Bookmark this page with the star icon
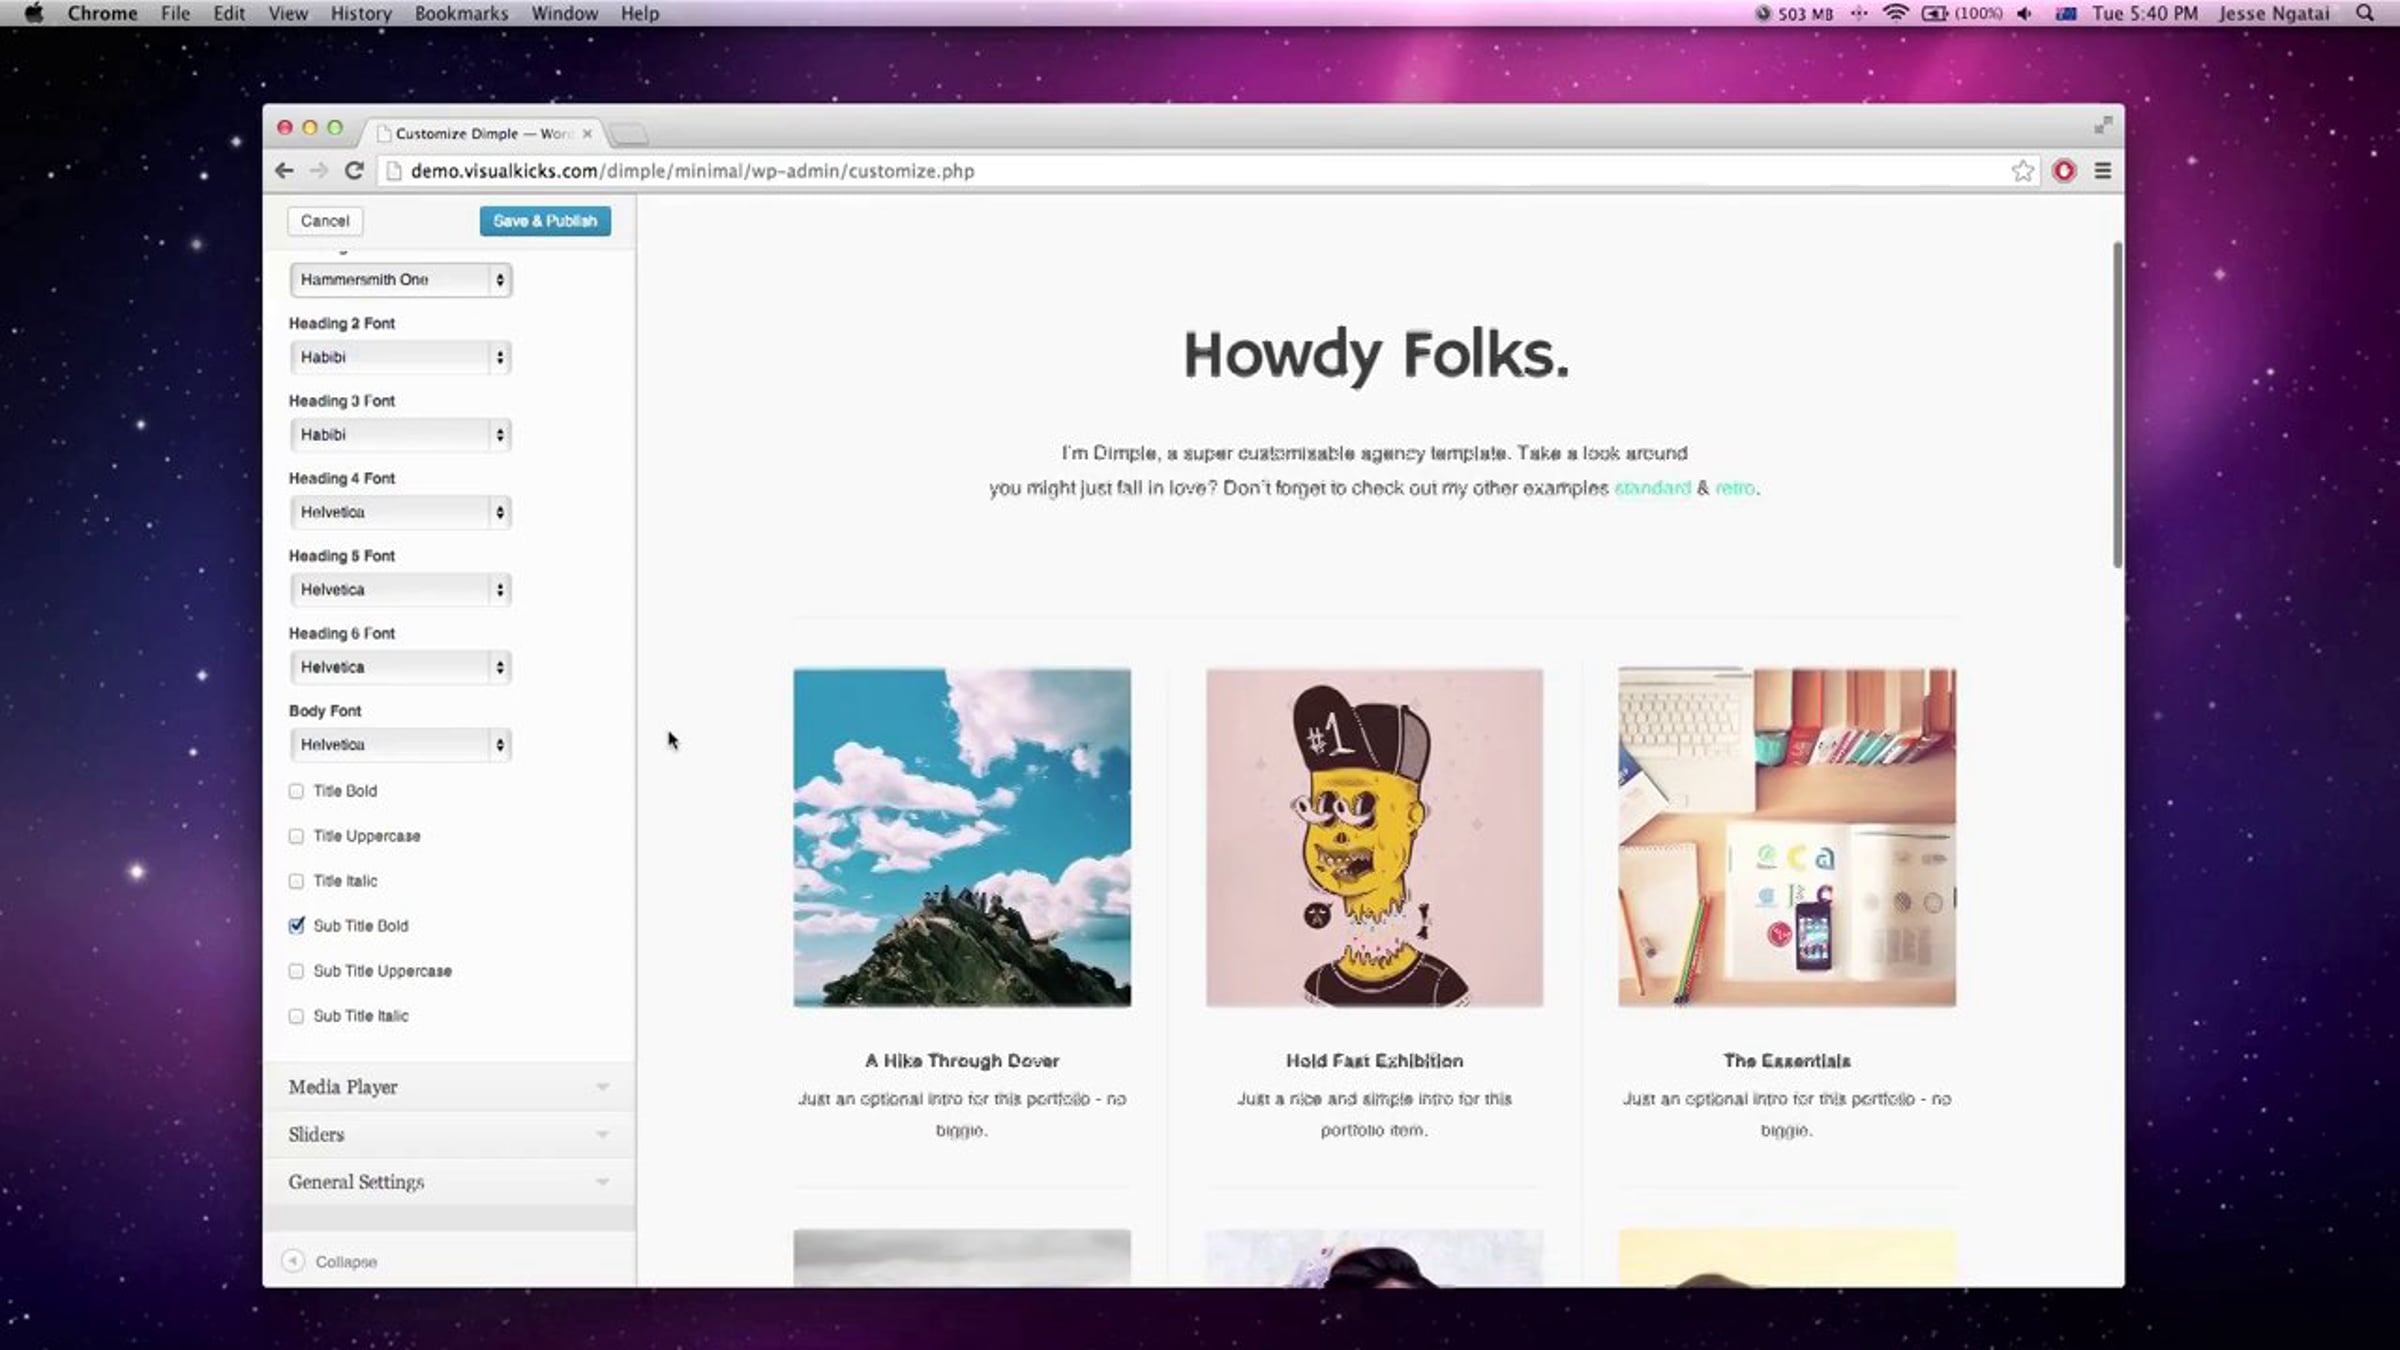The width and height of the screenshot is (2400, 1350). point(2022,171)
